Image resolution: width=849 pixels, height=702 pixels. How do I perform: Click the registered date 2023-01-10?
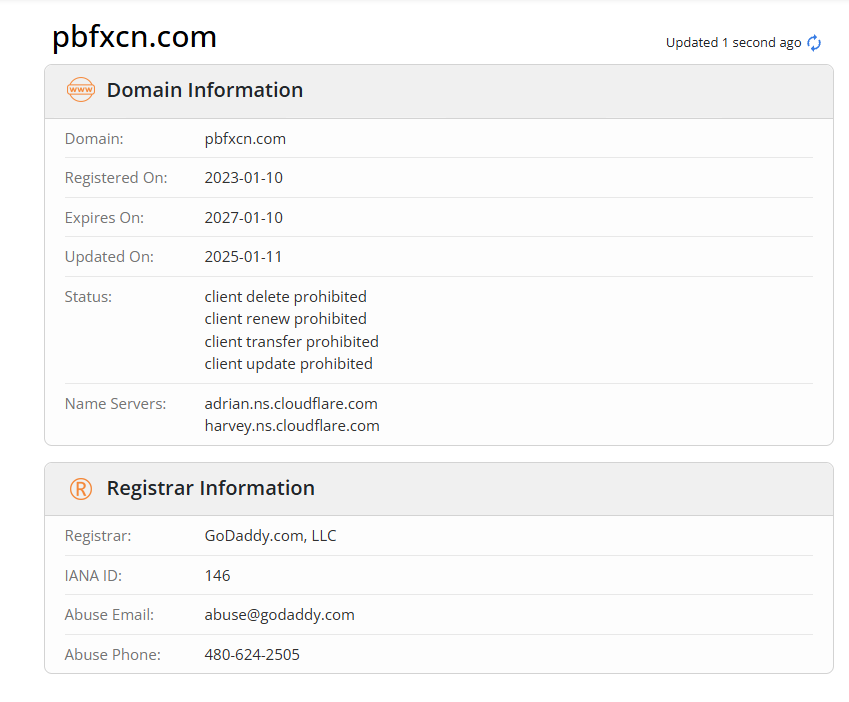coord(243,178)
